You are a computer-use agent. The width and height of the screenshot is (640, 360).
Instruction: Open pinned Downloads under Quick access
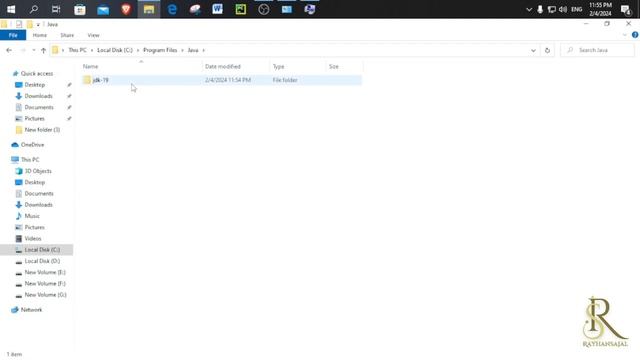tap(38, 96)
